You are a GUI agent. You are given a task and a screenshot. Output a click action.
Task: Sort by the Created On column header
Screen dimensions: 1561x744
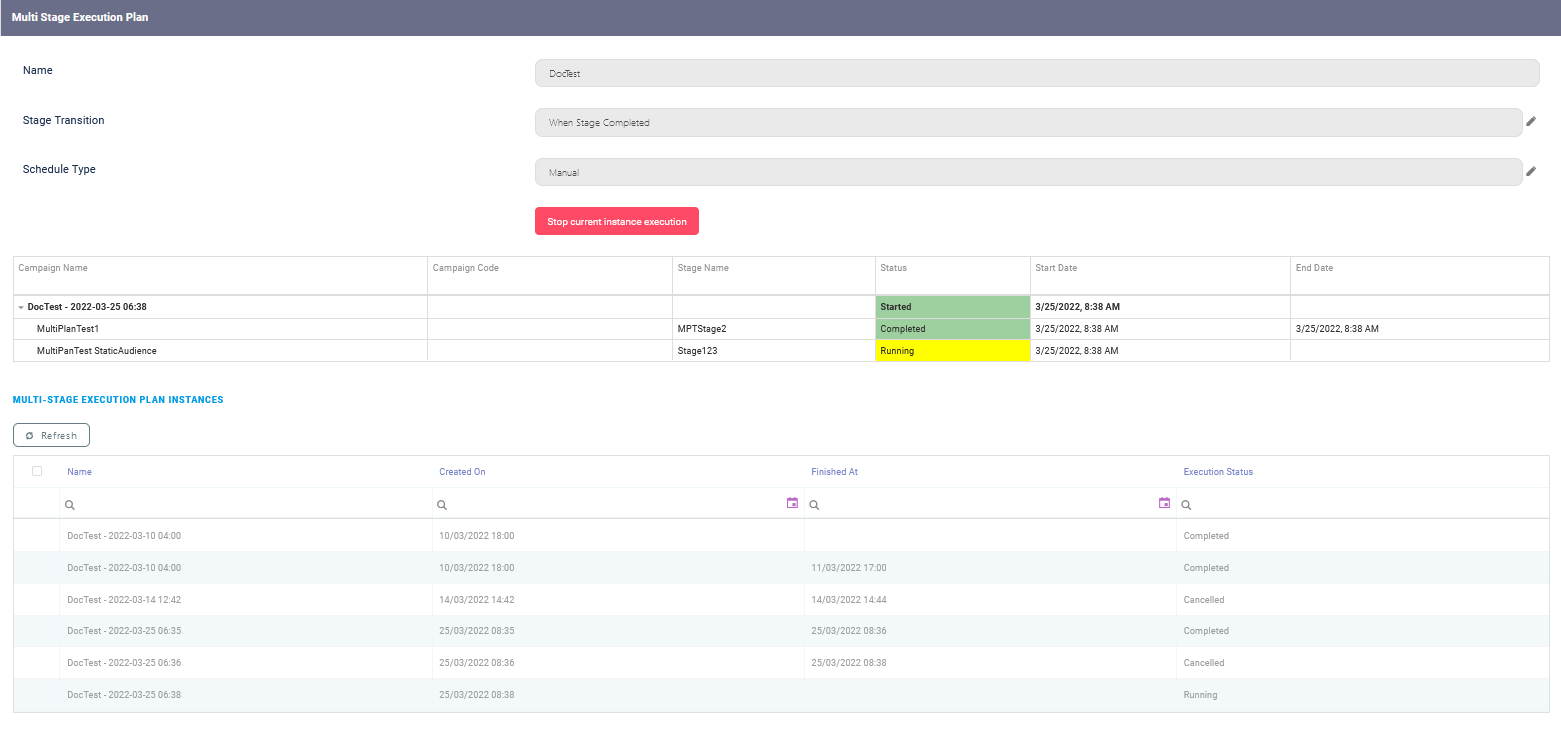pos(462,471)
